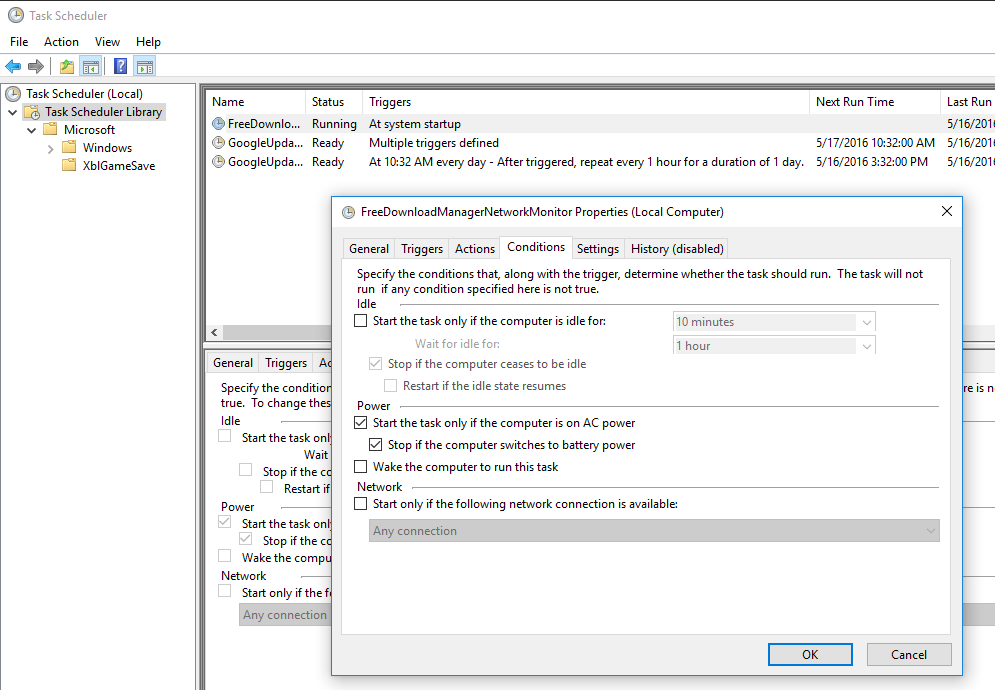This screenshot has height=690, width=995.
Task: Open the 1 hour wait for idle dropdown
Action: point(774,346)
